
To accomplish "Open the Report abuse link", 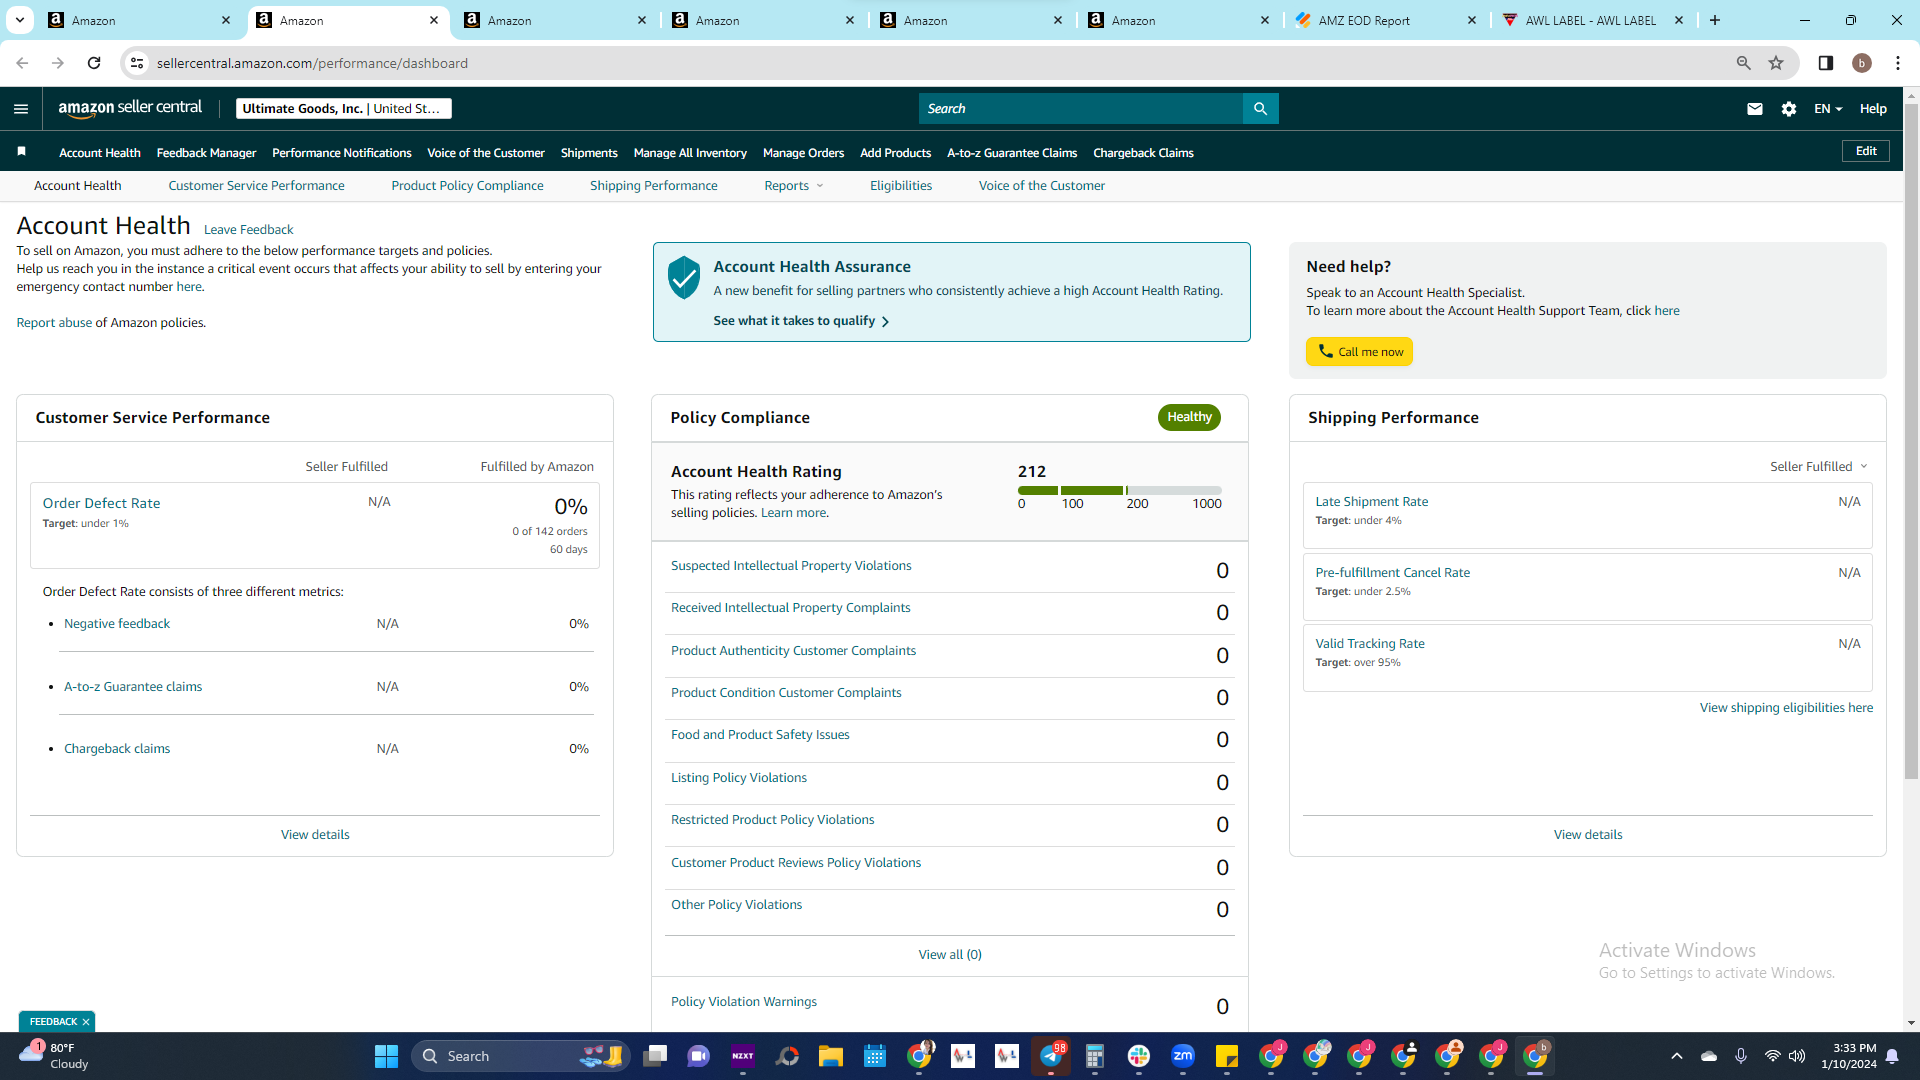I will tap(54, 323).
